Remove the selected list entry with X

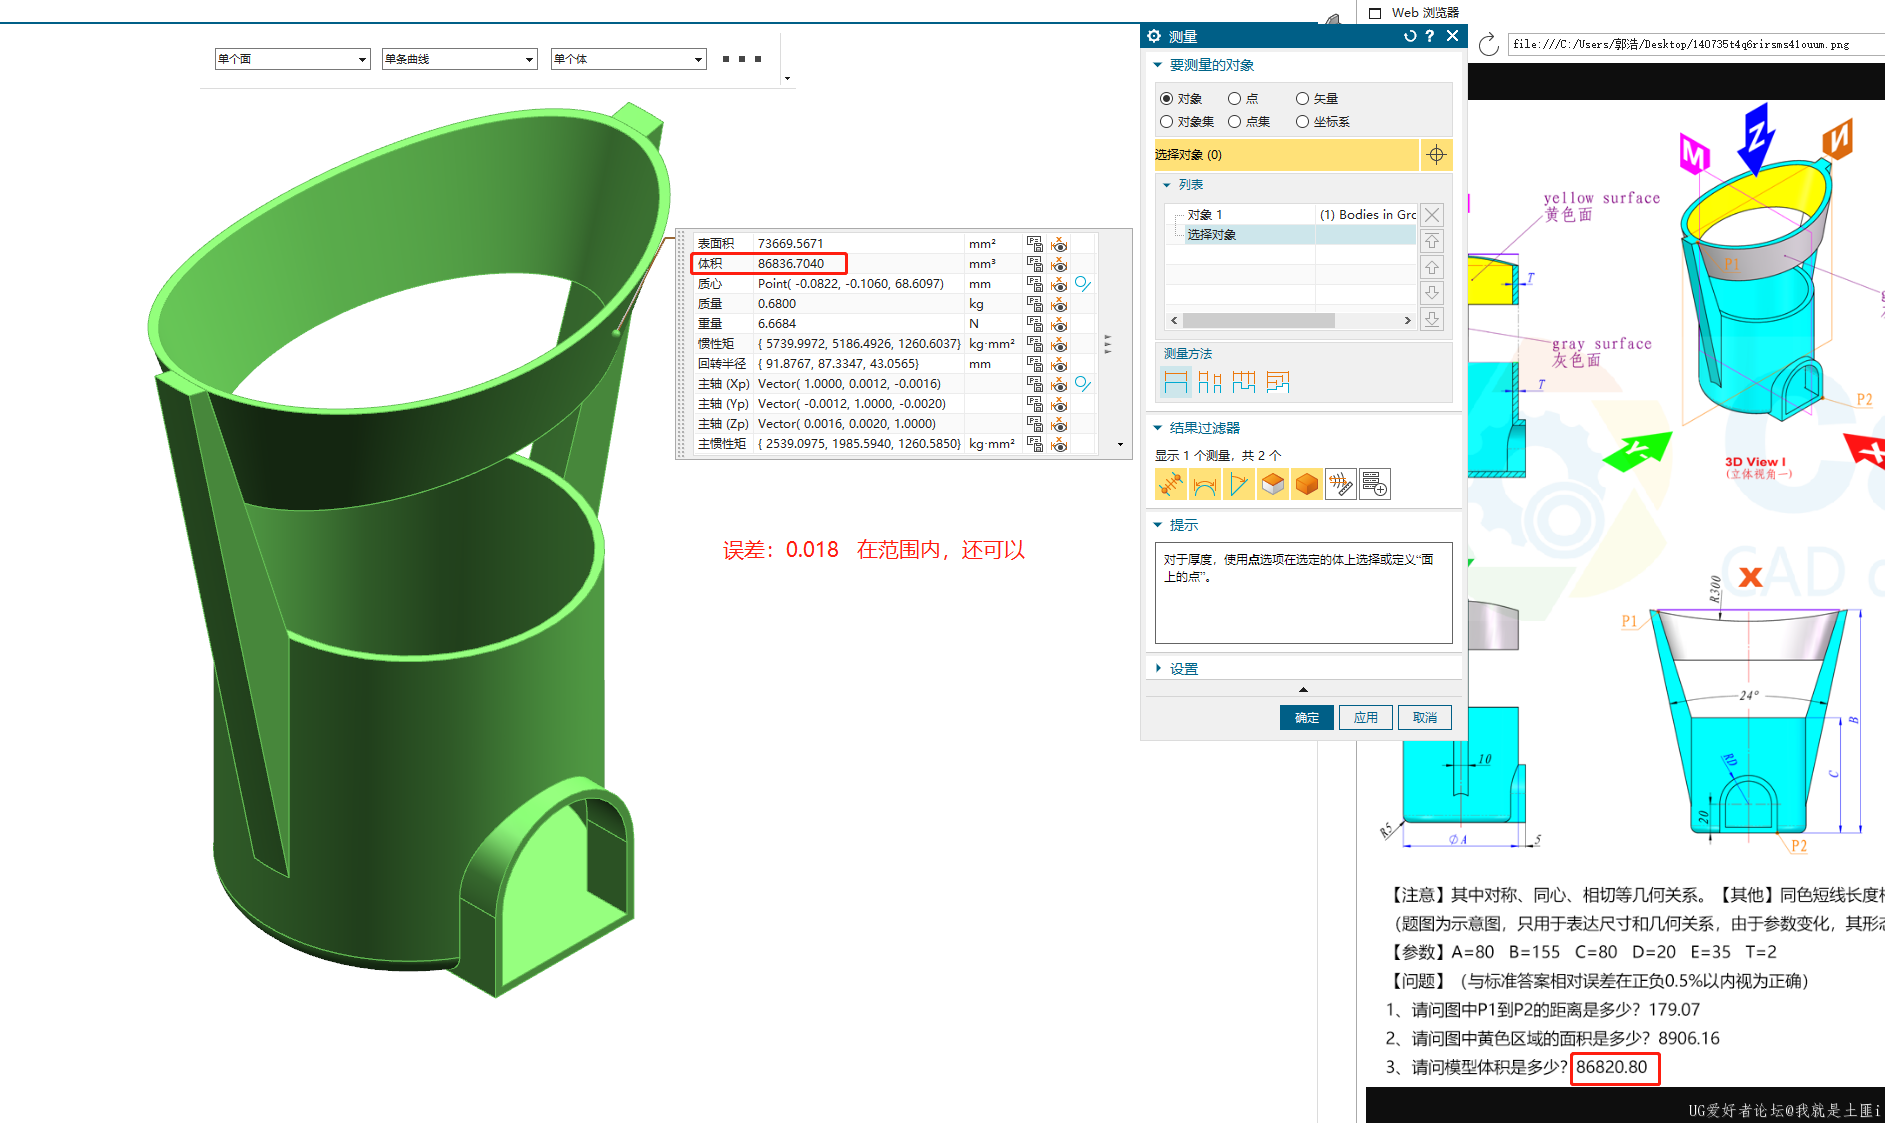pos(1432,215)
